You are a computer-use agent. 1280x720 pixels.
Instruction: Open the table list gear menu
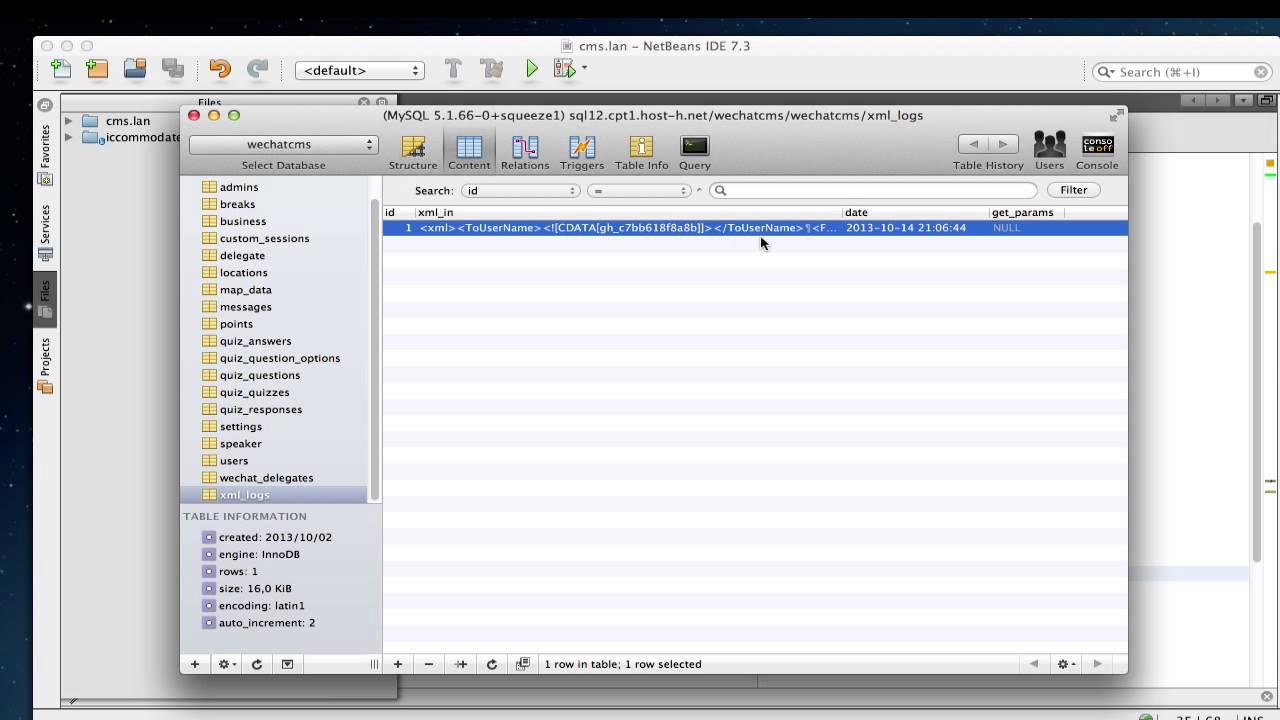click(227, 664)
